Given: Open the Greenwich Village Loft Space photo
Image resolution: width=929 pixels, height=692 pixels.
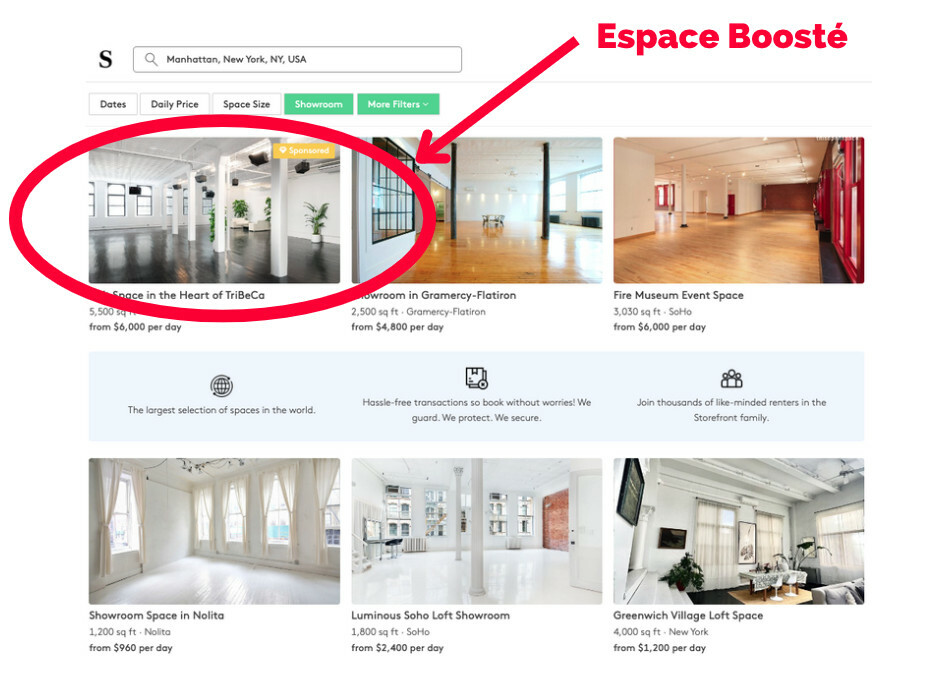Looking at the screenshot, I should (x=739, y=531).
